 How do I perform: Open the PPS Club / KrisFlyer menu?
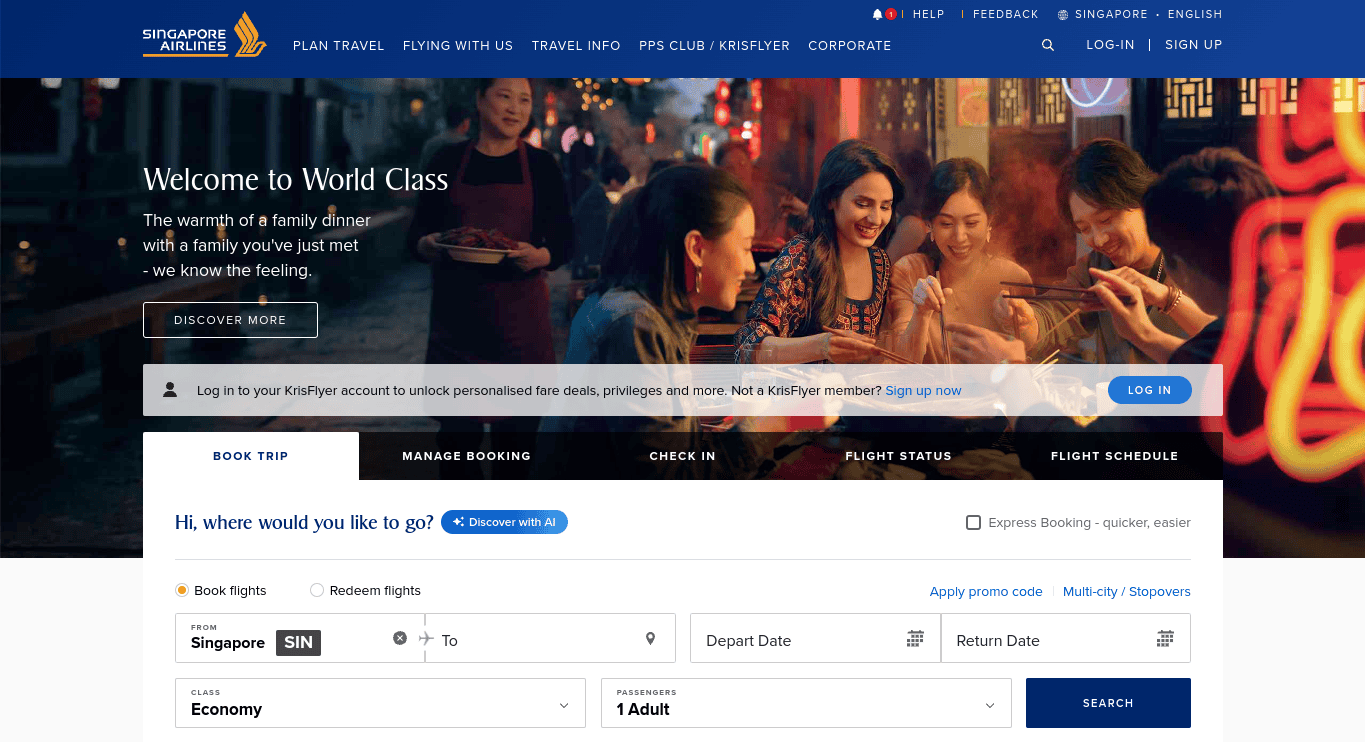pos(714,45)
